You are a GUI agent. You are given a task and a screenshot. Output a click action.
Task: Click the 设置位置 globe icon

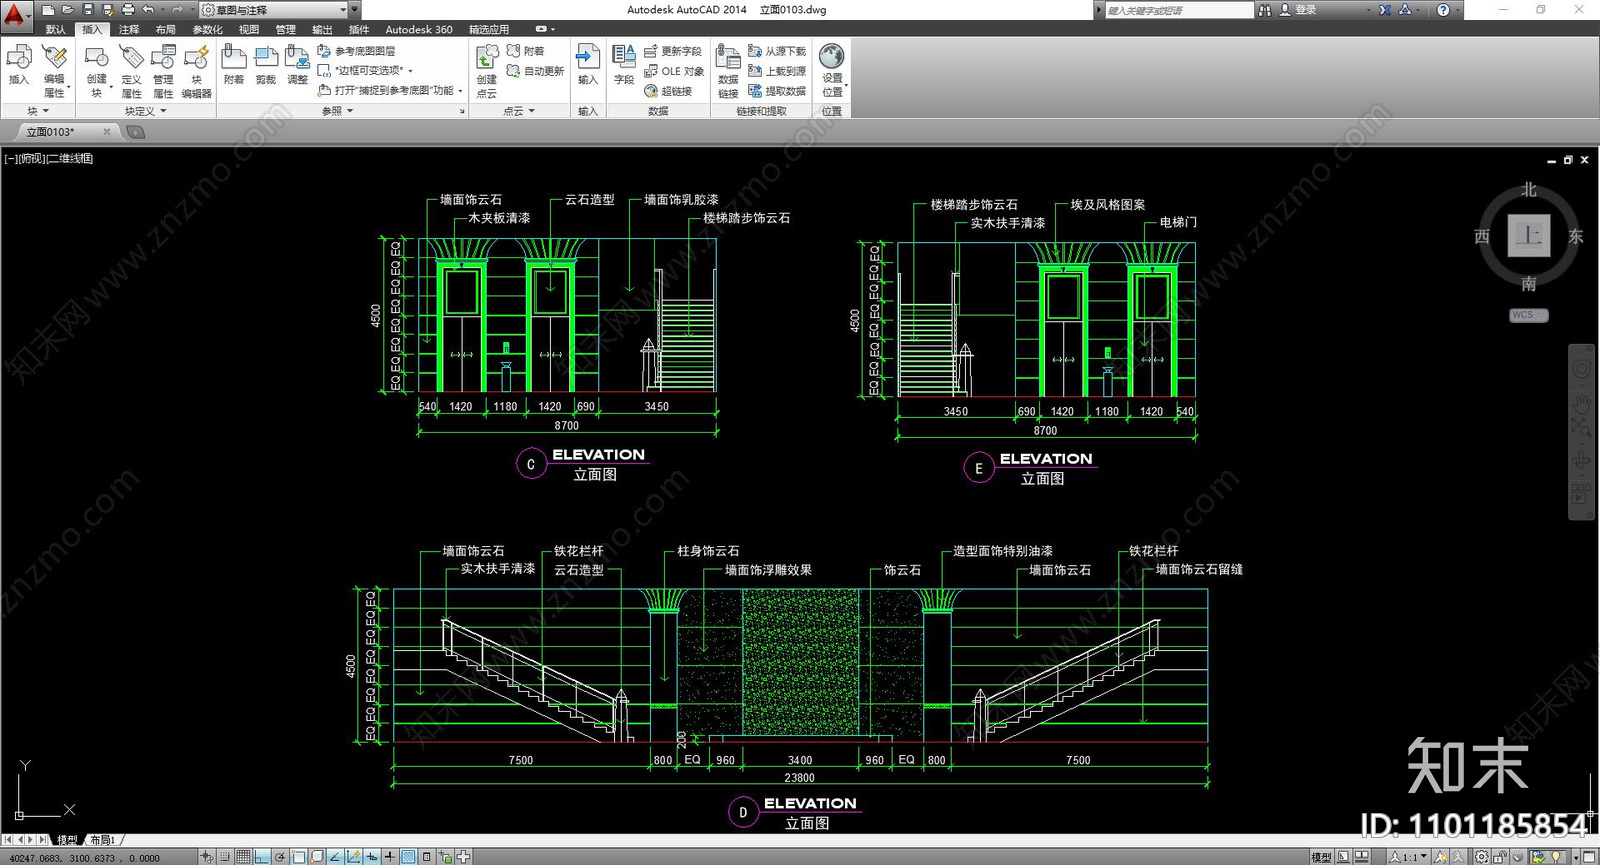pyautogui.click(x=832, y=70)
